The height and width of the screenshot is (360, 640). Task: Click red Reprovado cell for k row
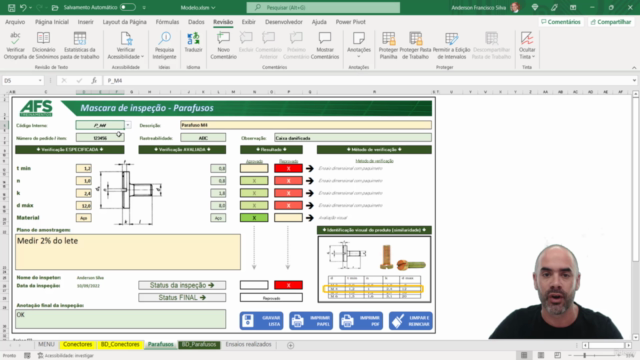tap(288, 193)
